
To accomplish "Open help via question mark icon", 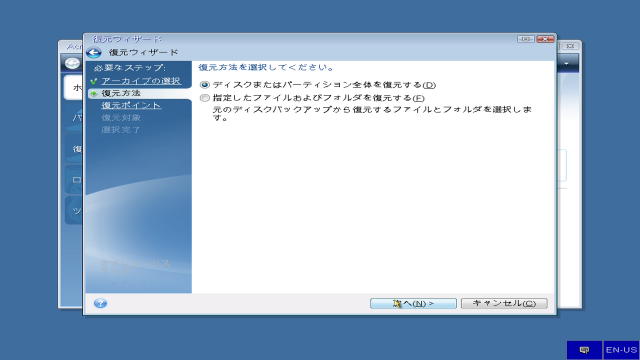I will [100, 303].
